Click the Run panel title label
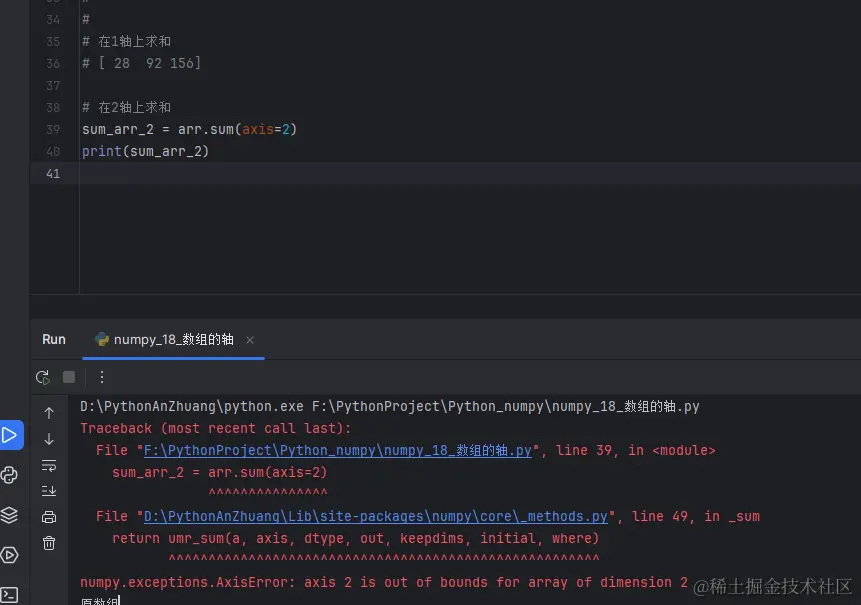The width and height of the screenshot is (861, 605). point(54,340)
